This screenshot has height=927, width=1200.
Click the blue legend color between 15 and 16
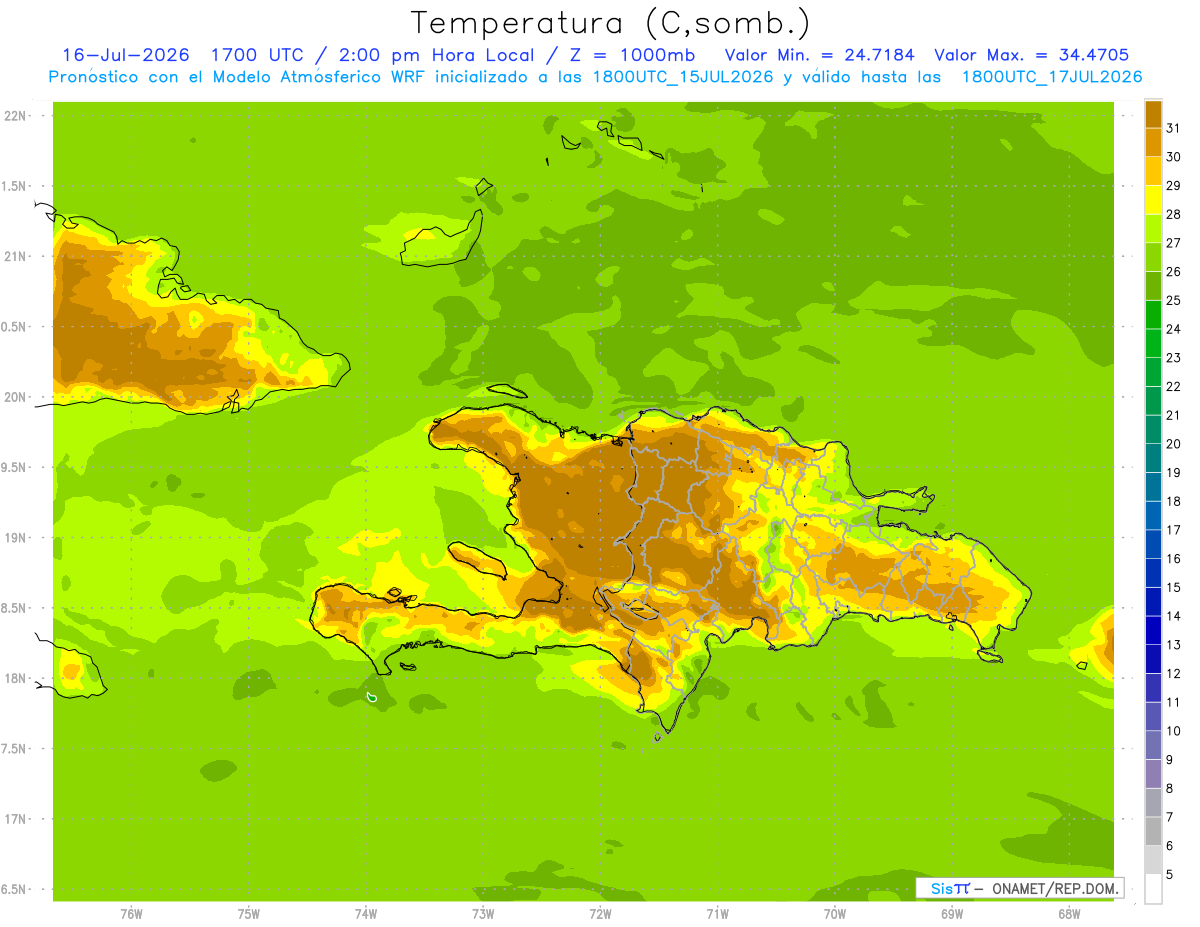click(x=1153, y=573)
